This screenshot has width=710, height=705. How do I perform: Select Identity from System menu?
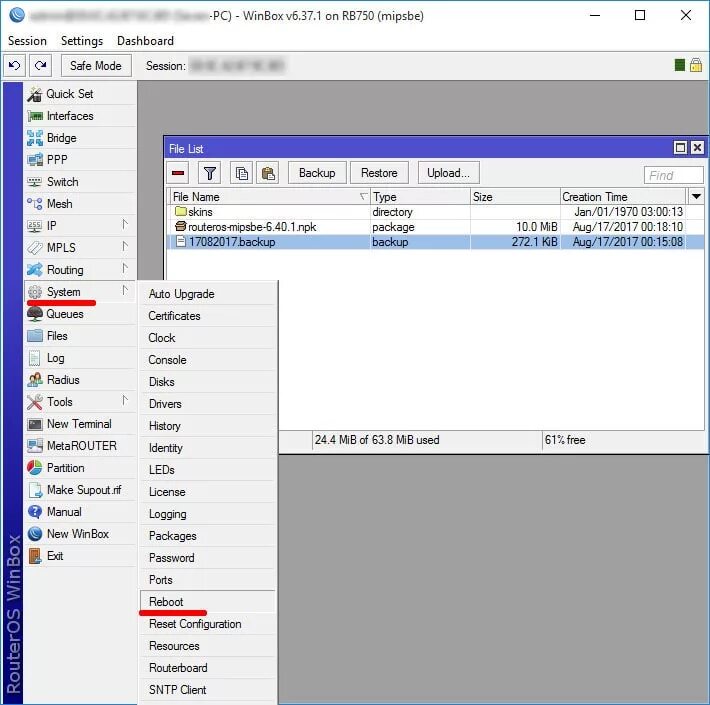coord(208,448)
